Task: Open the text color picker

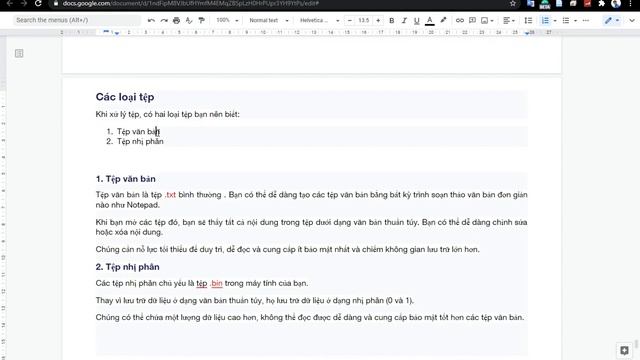Action: click(x=430, y=20)
